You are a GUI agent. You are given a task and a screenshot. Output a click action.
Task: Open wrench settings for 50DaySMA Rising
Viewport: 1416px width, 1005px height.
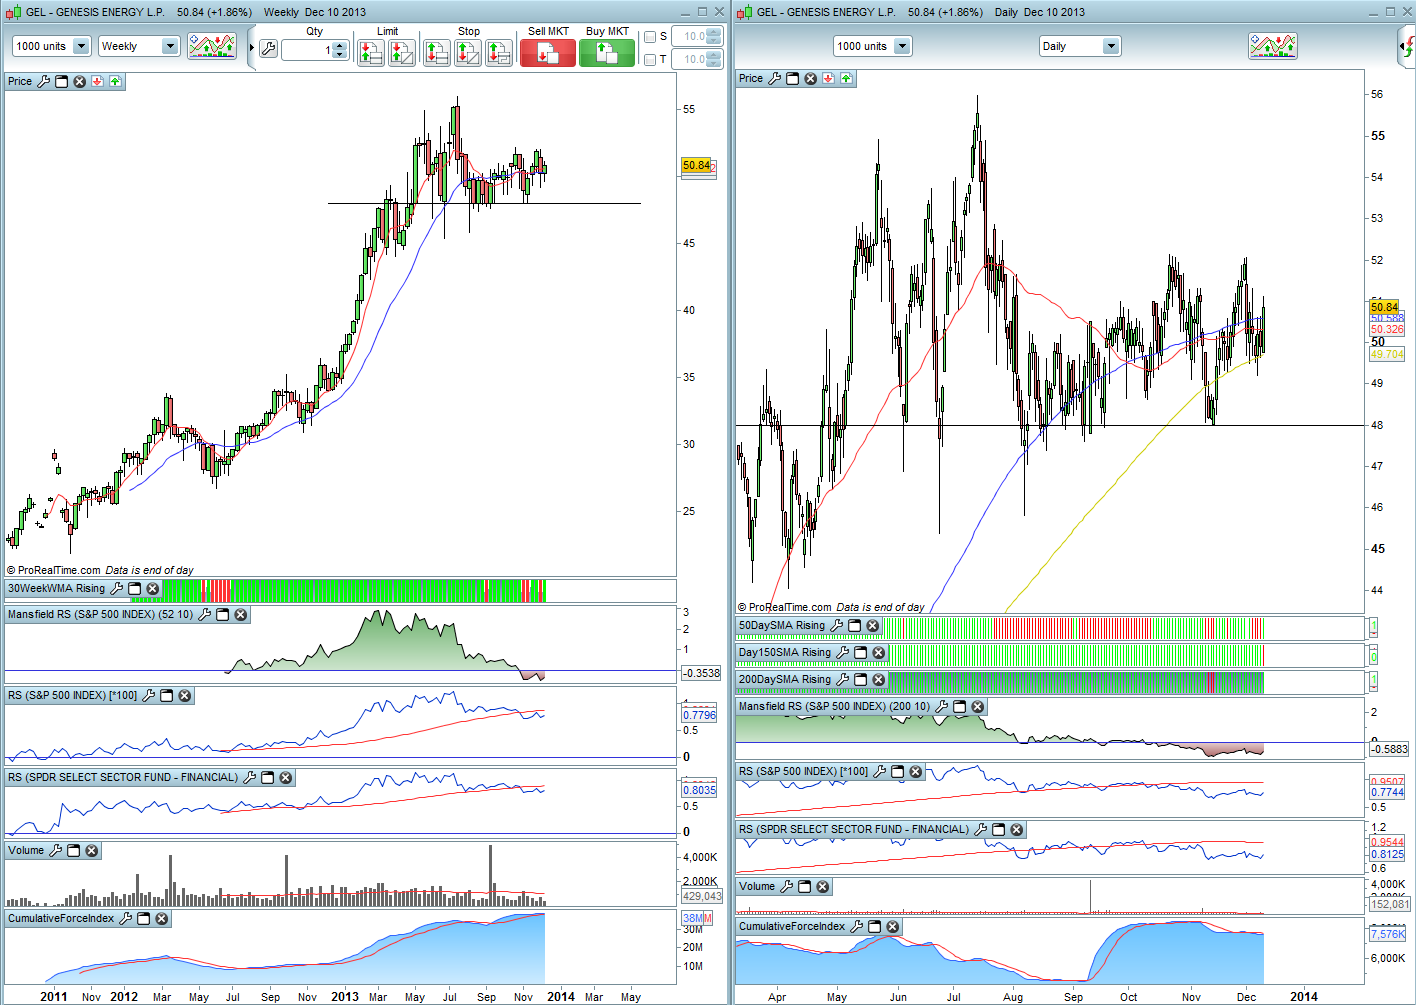836,626
